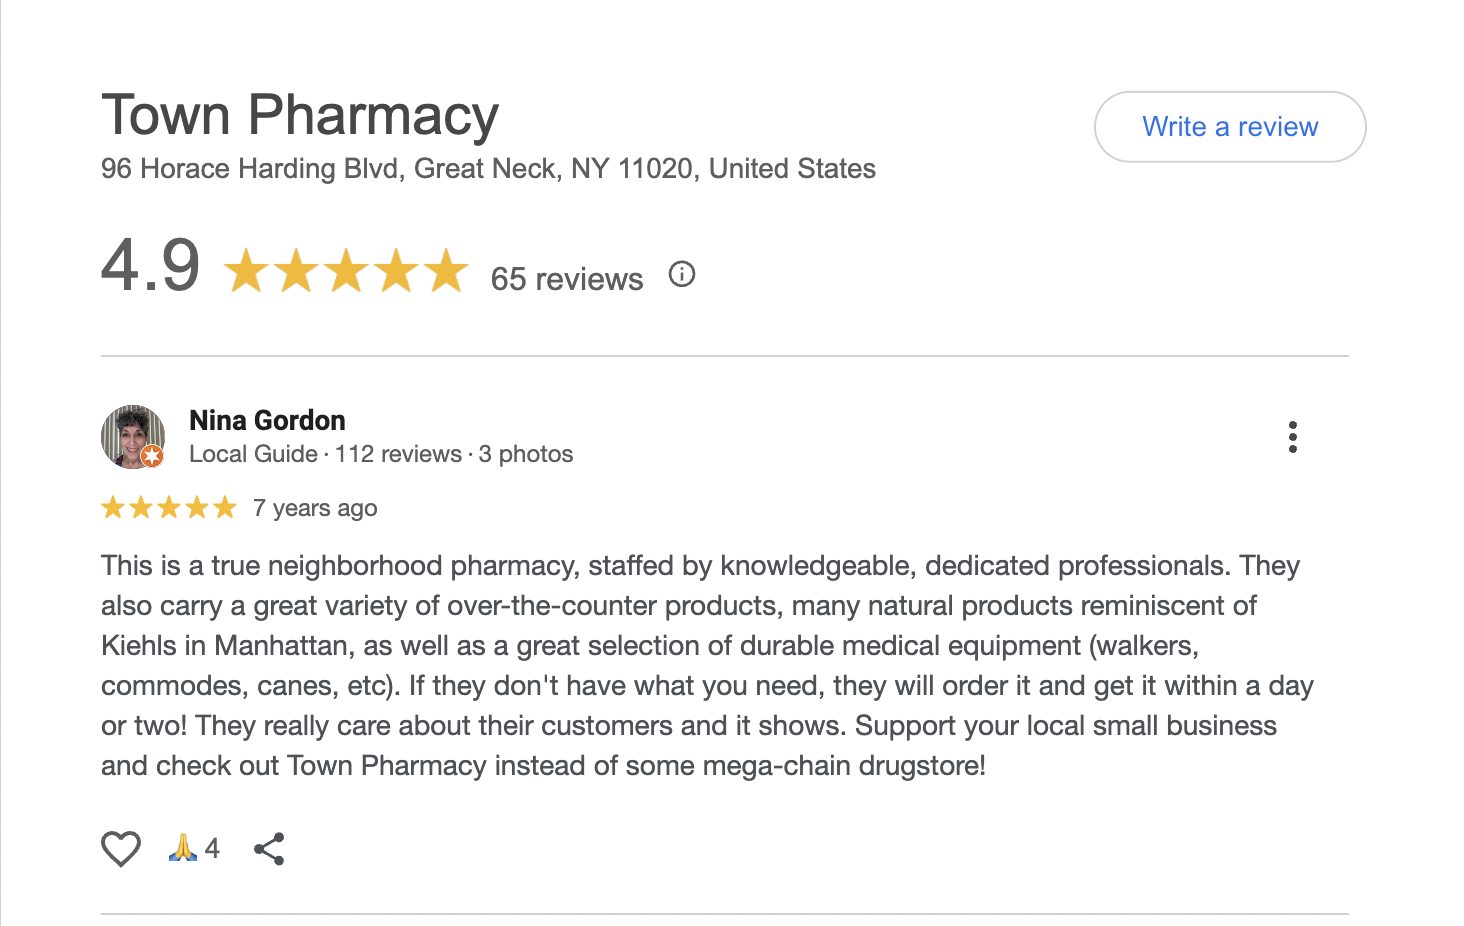Click the review text paragraph

(700, 665)
